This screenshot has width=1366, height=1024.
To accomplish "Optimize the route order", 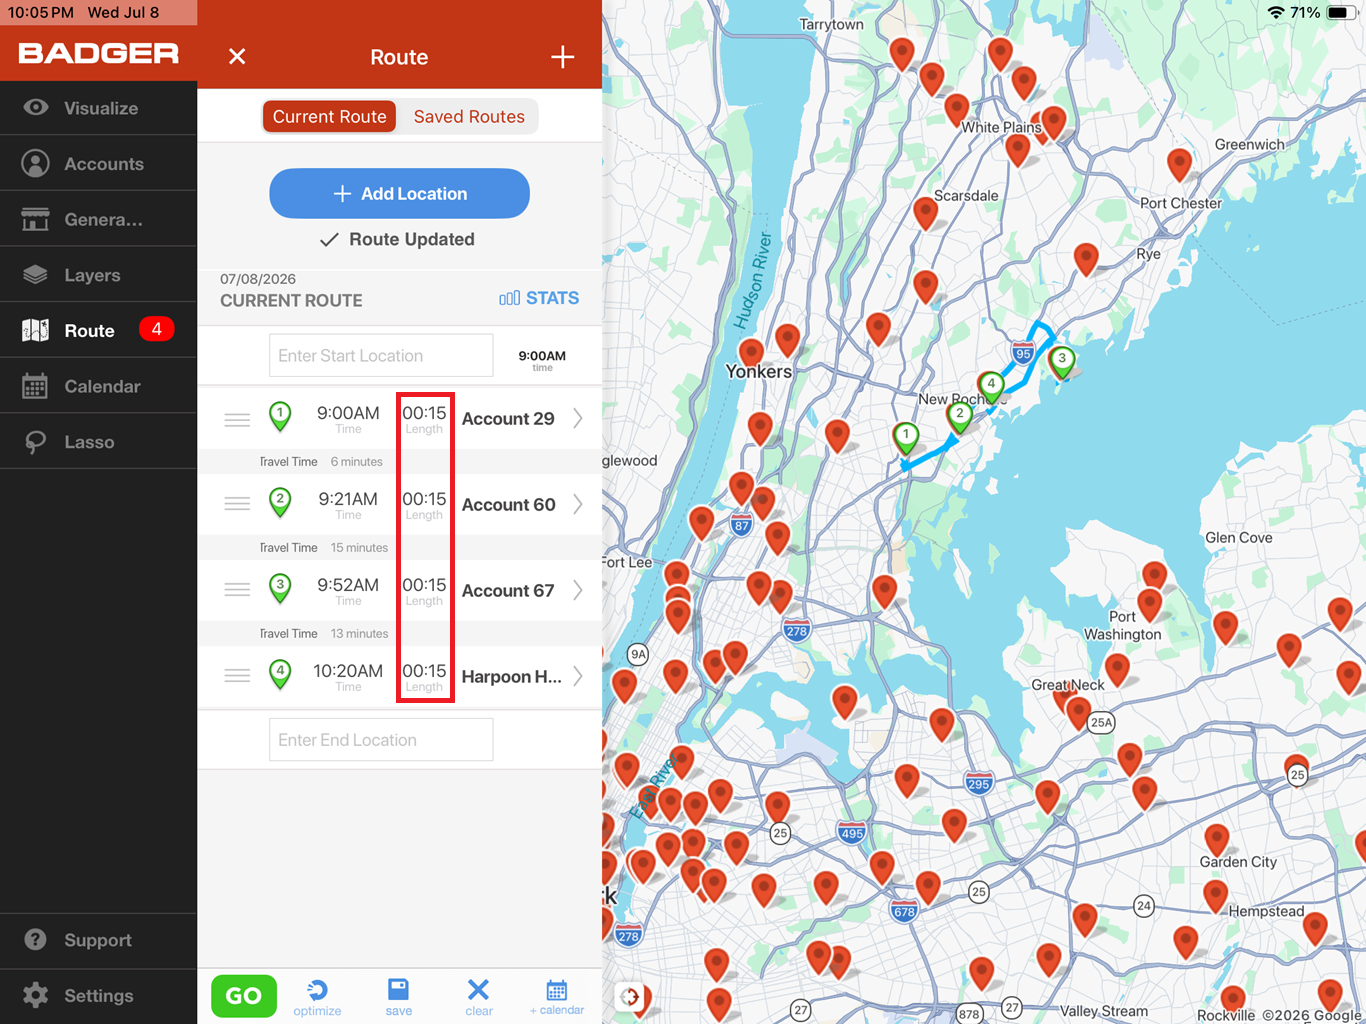I will pos(317,997).
